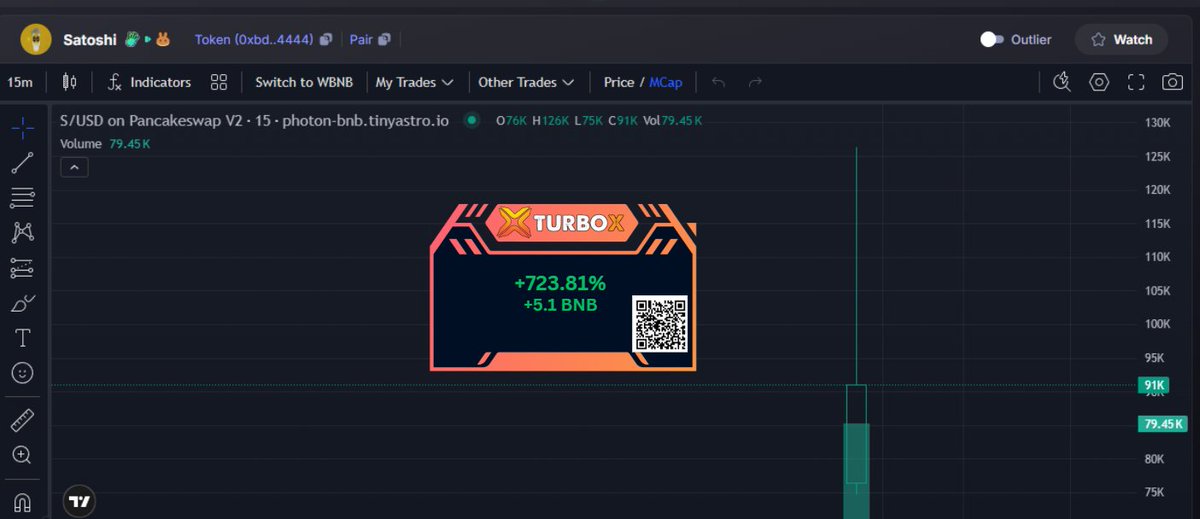Open the Pair link
Viewport: 1200px width, 519px height.
tap(360, 40)
